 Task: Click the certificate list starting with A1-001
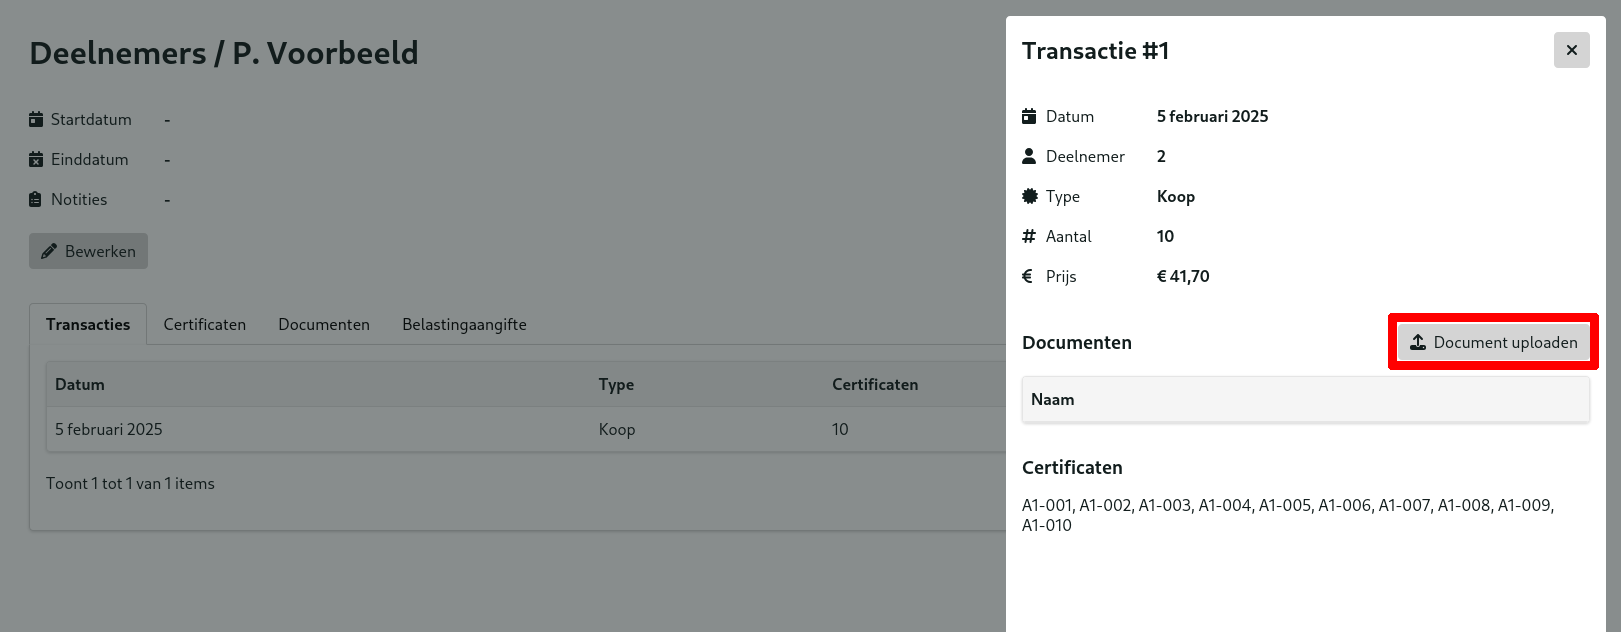click(1288, 515)
